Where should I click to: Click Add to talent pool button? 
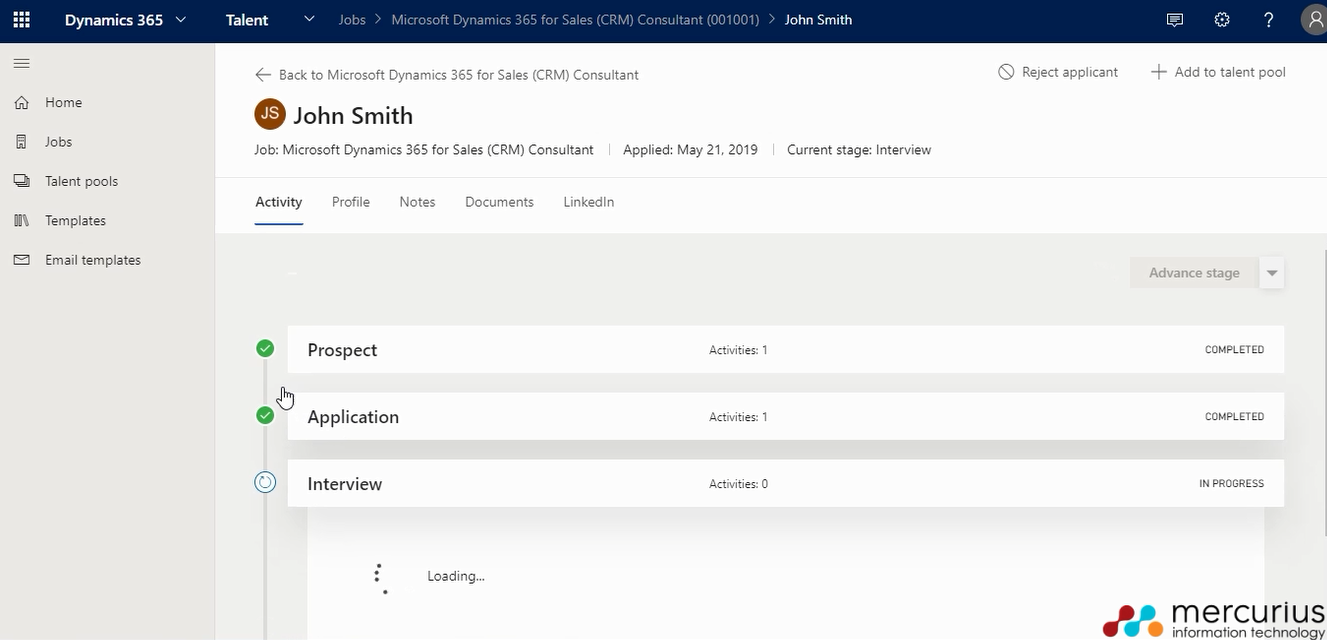[1218, 72]
